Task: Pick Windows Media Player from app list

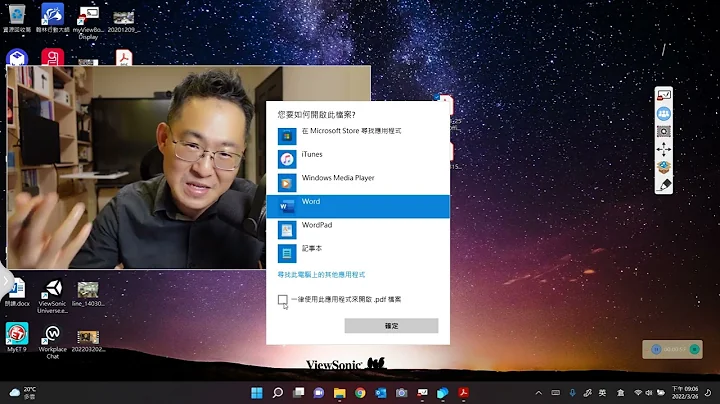Action: pyautogui.click(x=358, y=183)
